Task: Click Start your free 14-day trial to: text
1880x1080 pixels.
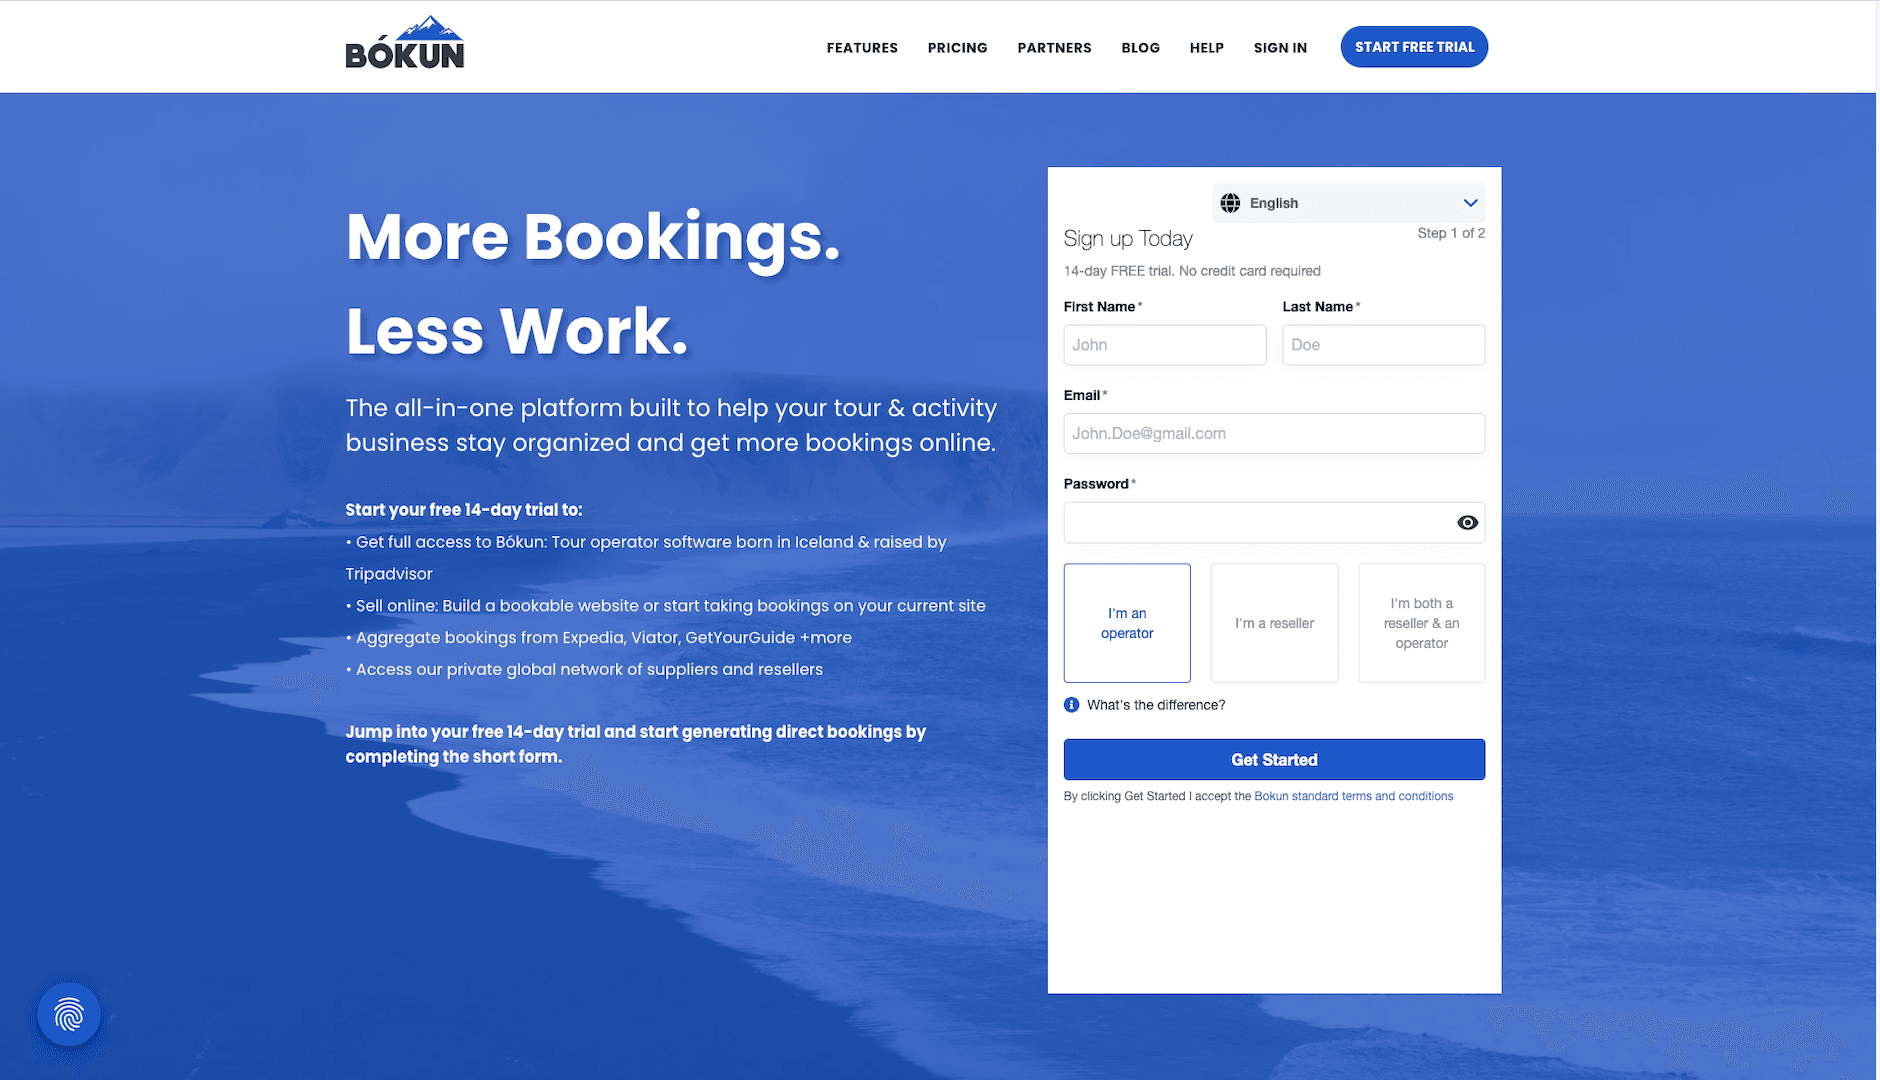Action: pos(464,510)
